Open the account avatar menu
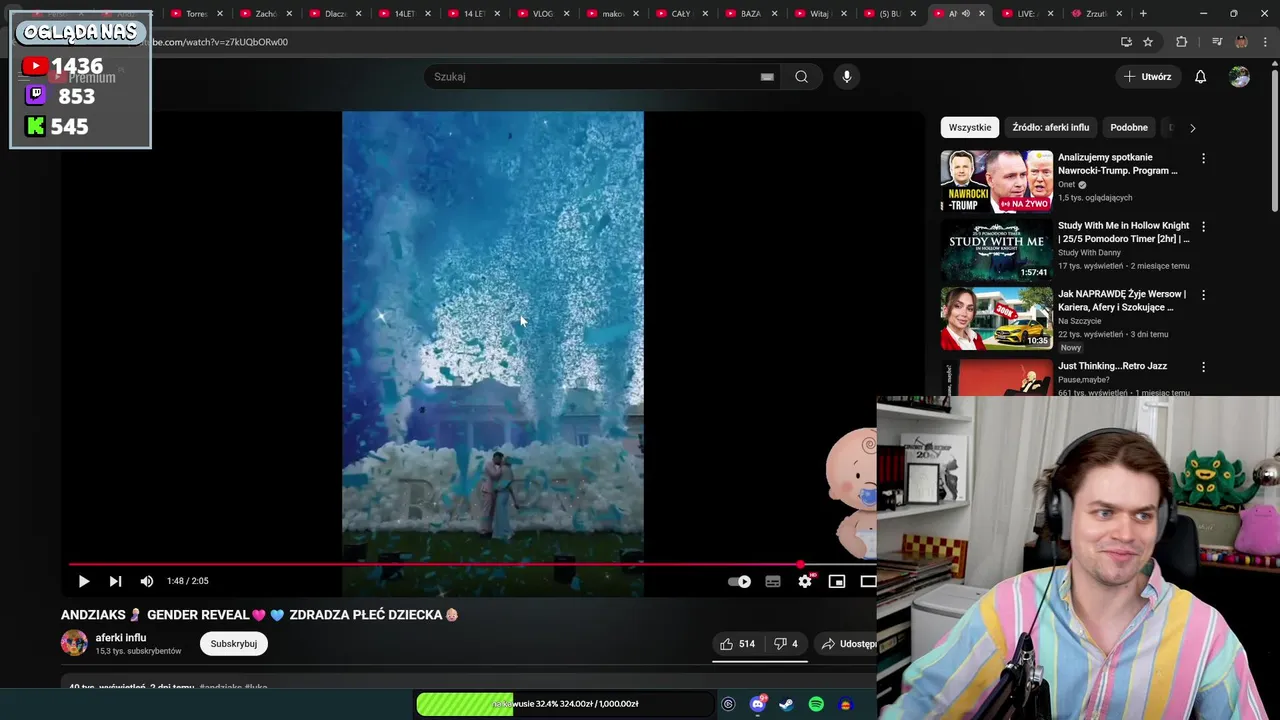 (1239, 77)
